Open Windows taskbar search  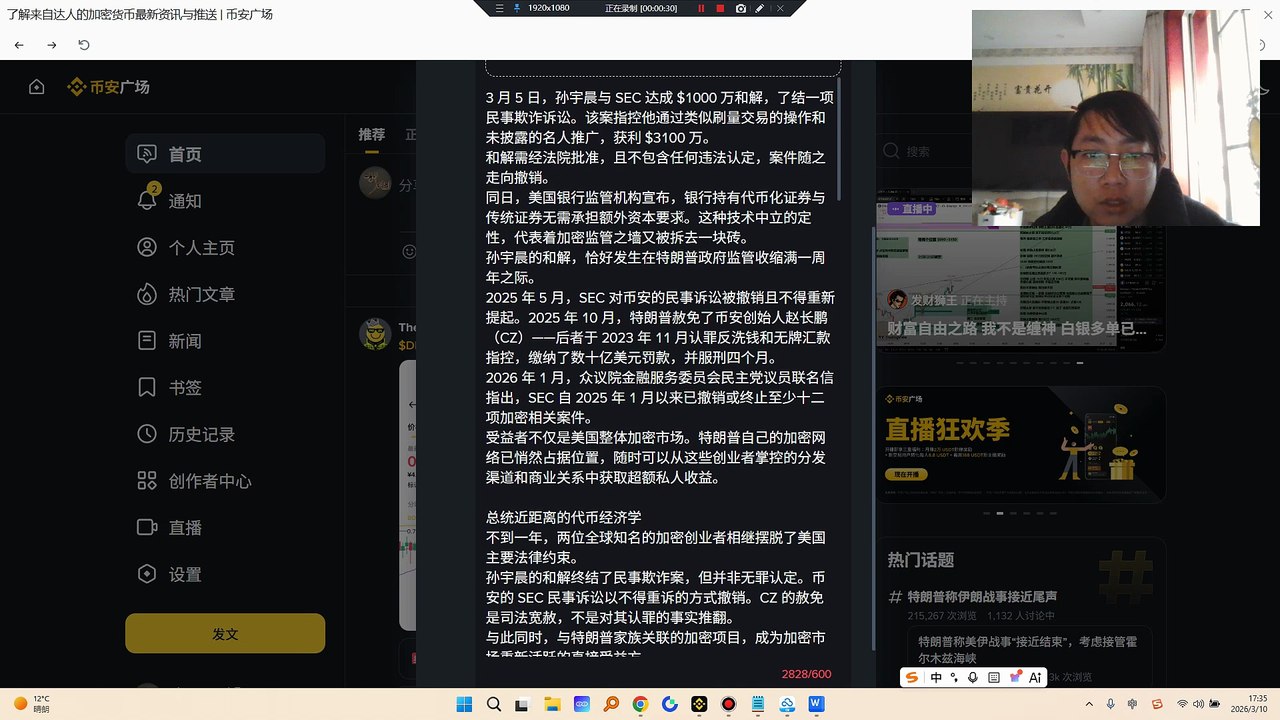pyautogui.click(x=493, y=704)
